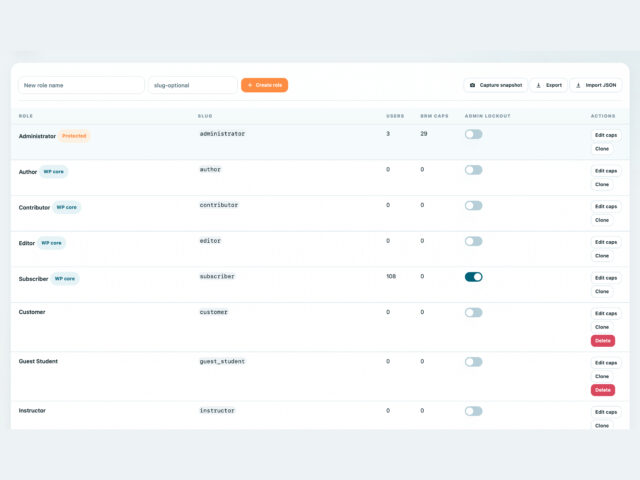Clone the Editor role
The height and width of the screenshot is (480, 640).
tap(602, 256)
